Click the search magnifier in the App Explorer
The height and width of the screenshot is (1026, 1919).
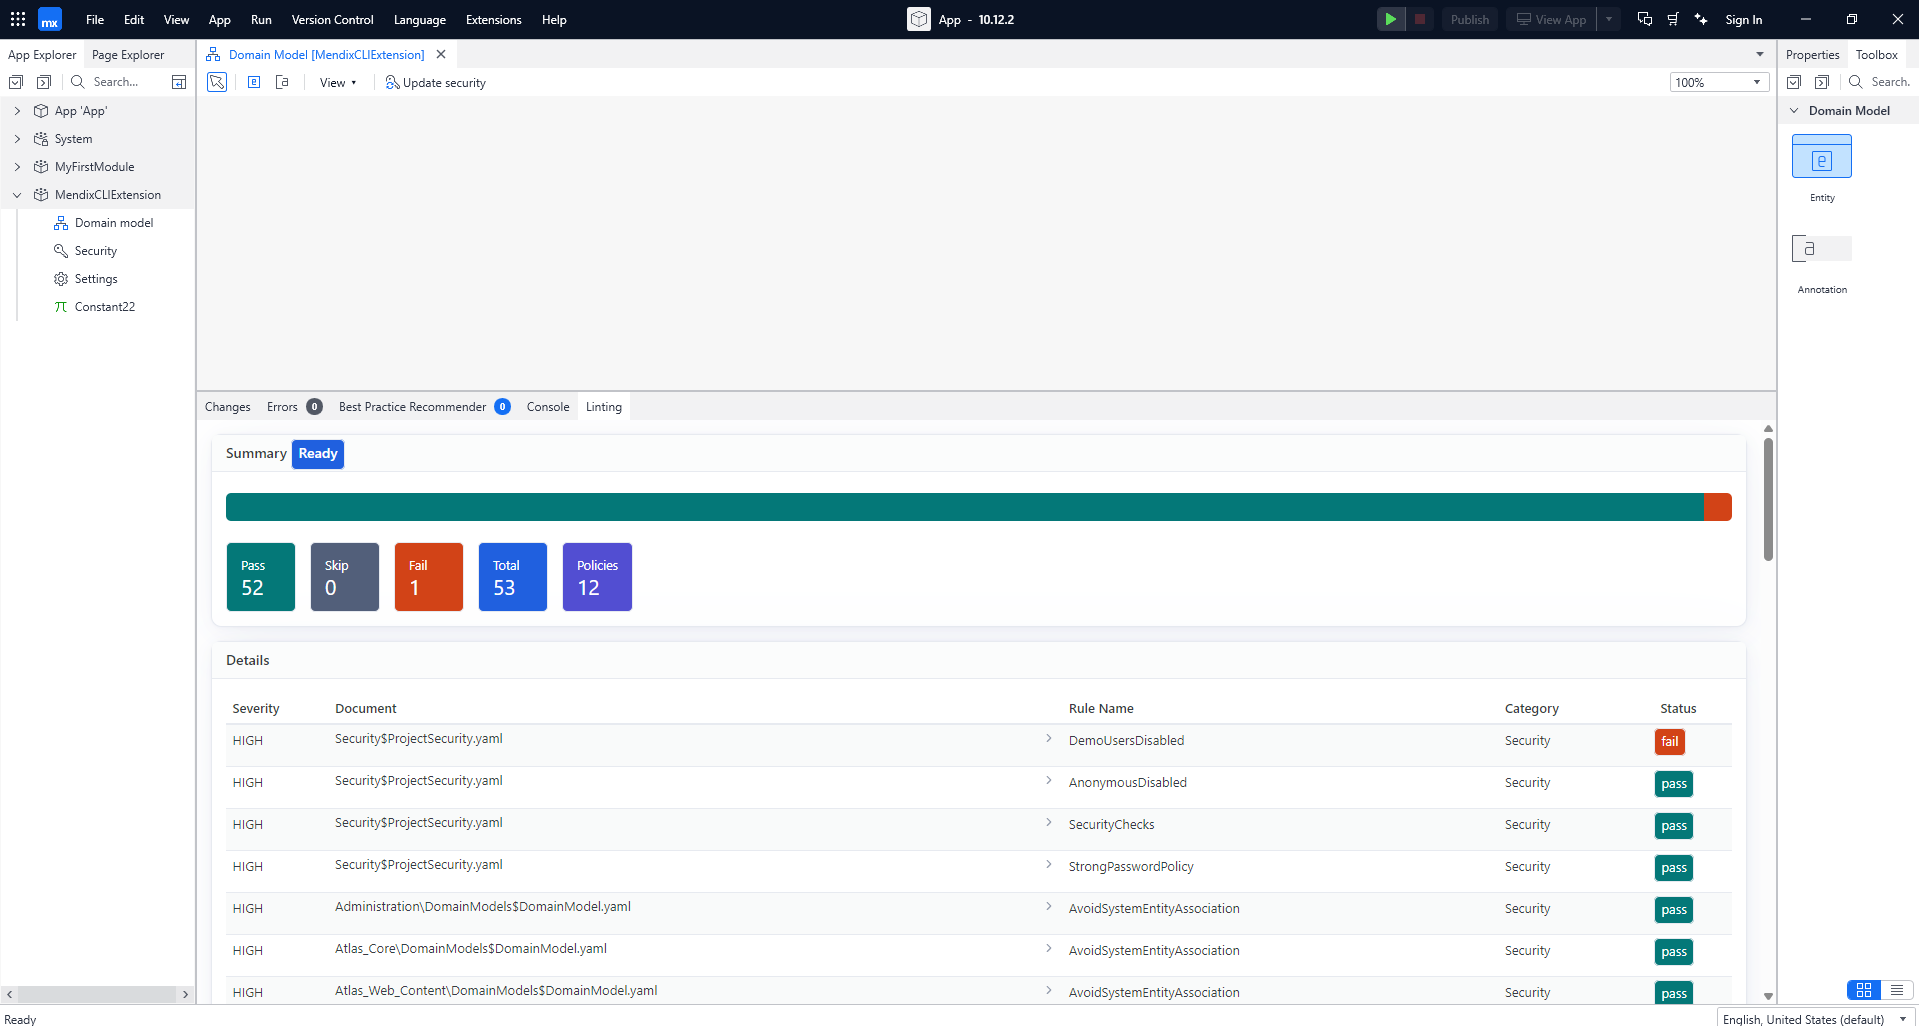pos(78,82)
